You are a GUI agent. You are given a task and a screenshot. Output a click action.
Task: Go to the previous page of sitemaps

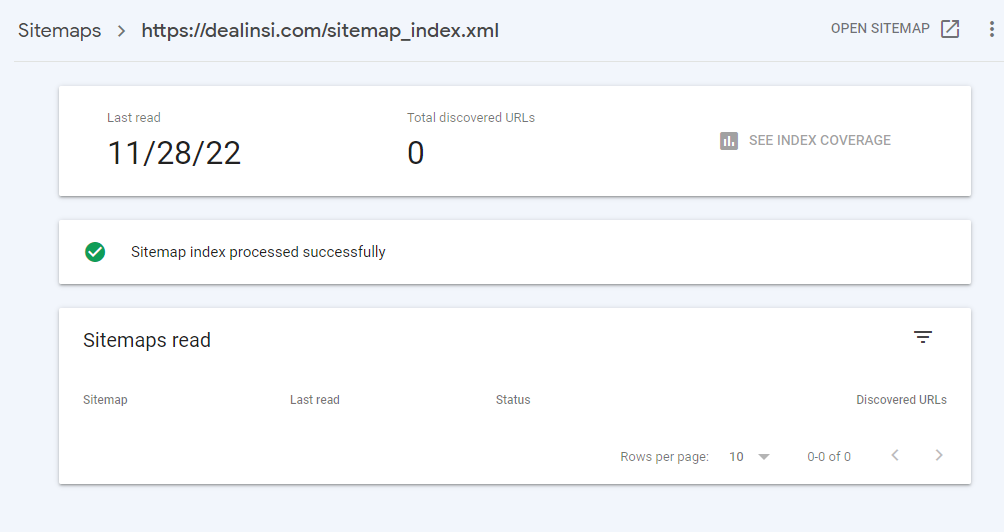pyautogui.click(x=895, y=455)
